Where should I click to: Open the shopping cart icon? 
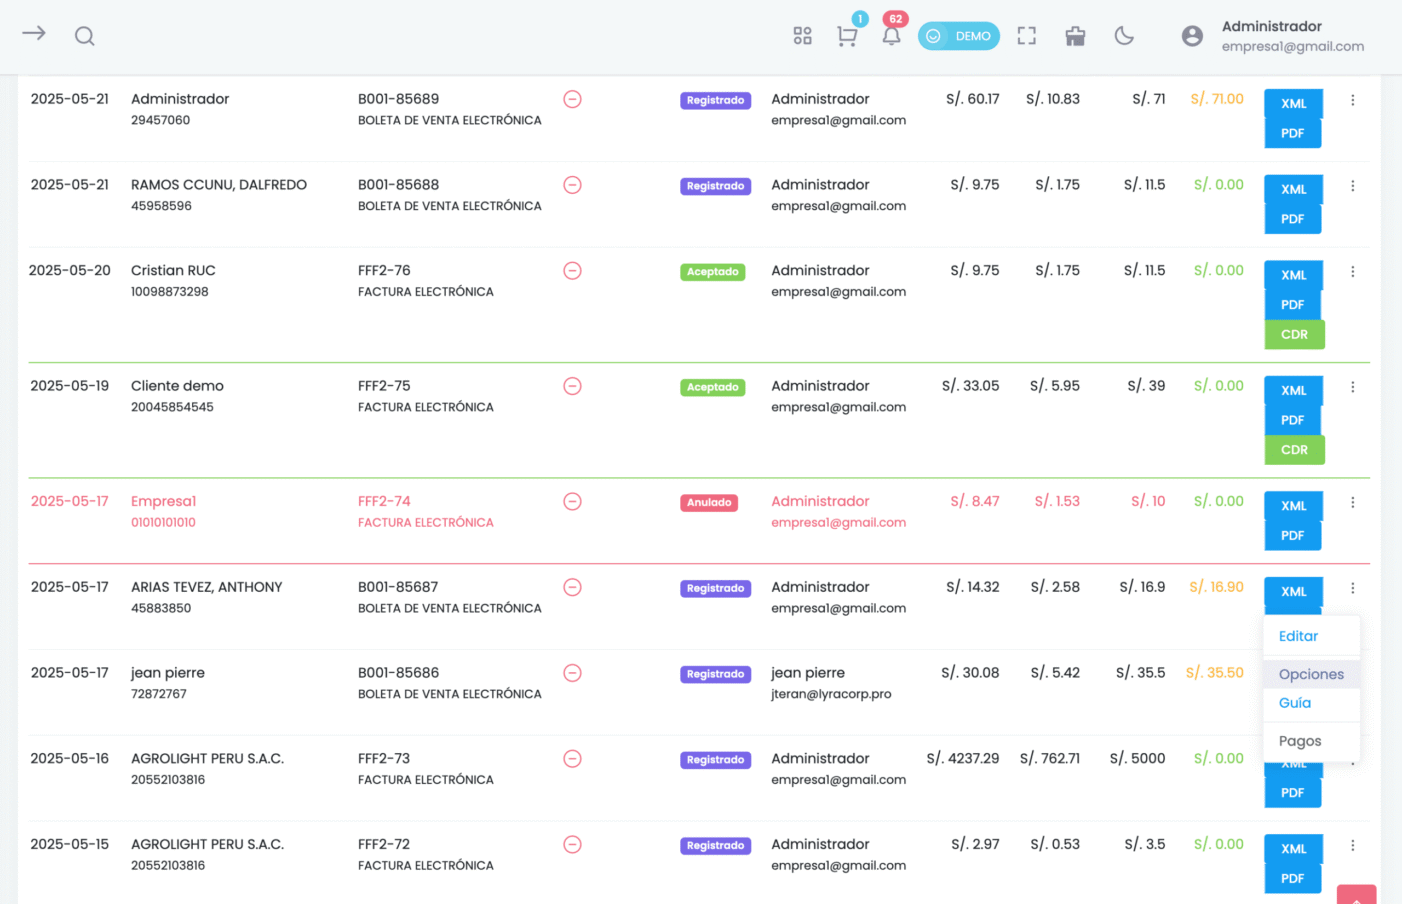(847, 36)
